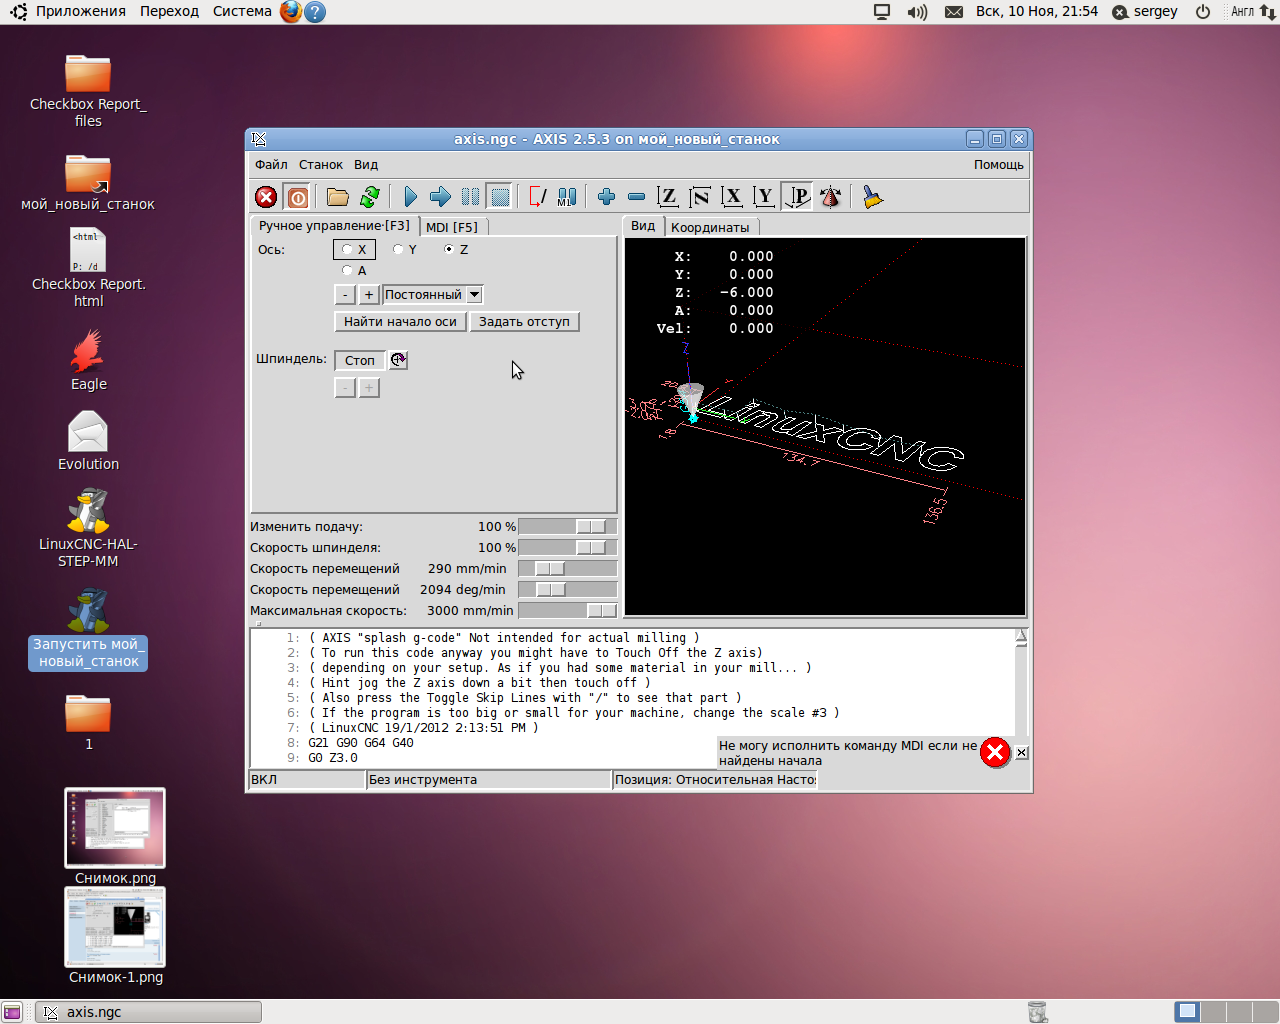Viewport: 1280px width, 1024px height.
Task: Open a G-code file with folder icon
Action: pyautogui.click(x=338, y=197)
